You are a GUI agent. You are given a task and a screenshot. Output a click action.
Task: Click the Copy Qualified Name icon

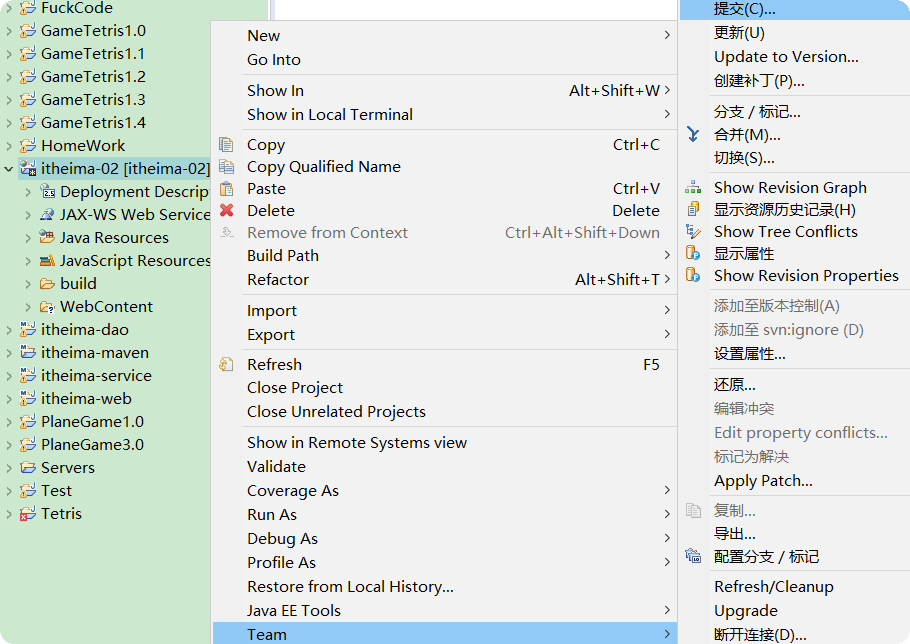[x=226, y=167]
